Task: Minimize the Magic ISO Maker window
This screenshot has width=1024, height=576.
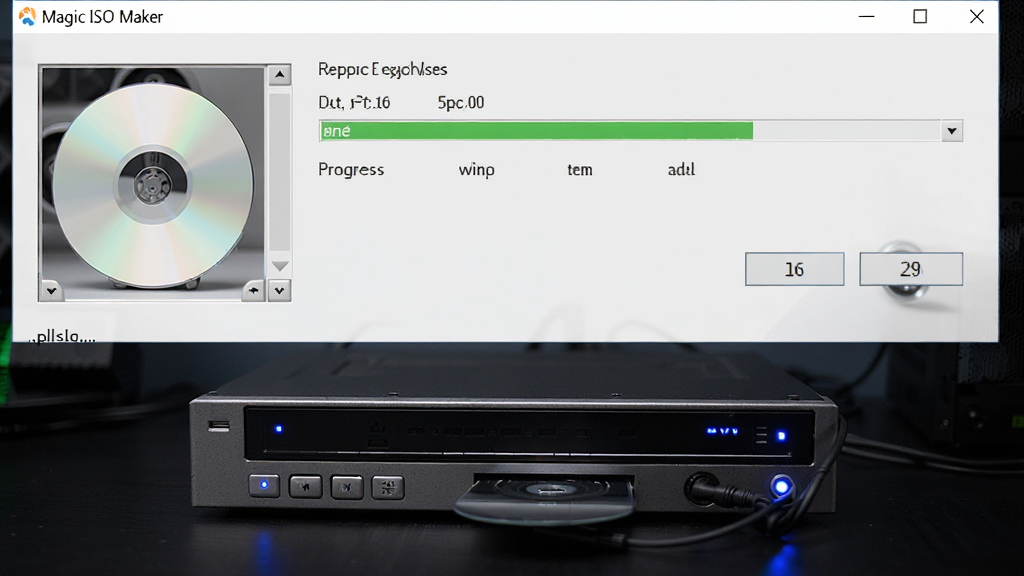Action: tap(866, 16)
